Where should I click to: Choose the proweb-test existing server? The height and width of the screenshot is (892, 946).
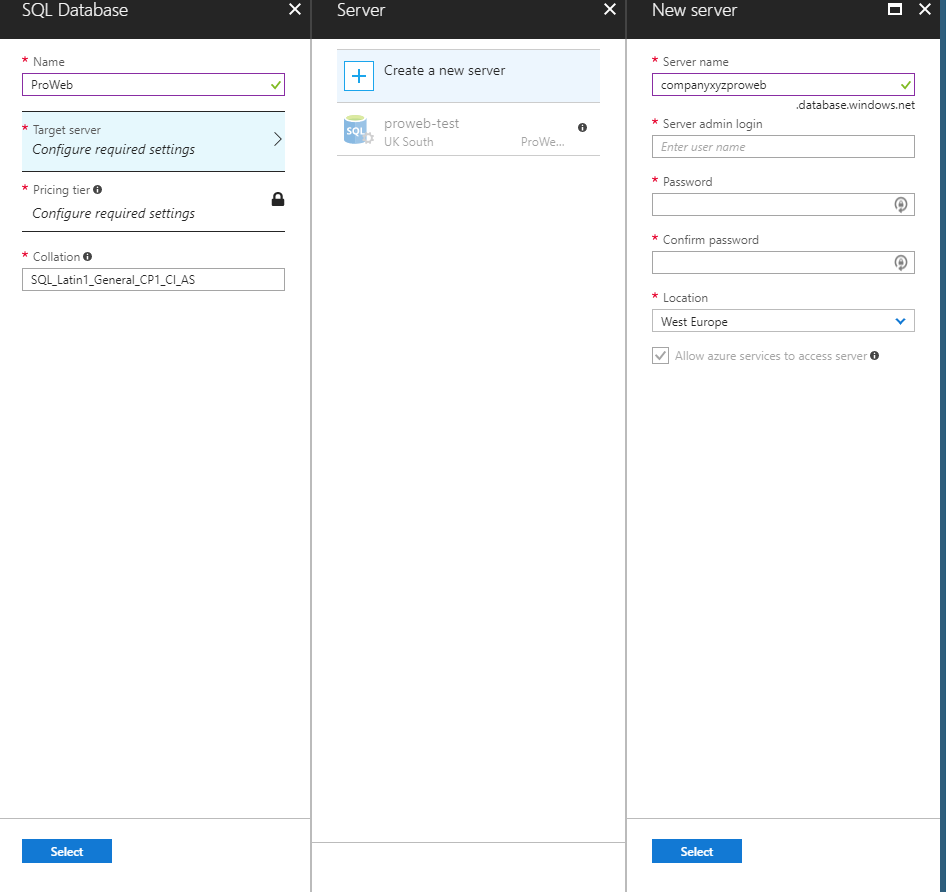coord(468,130)
